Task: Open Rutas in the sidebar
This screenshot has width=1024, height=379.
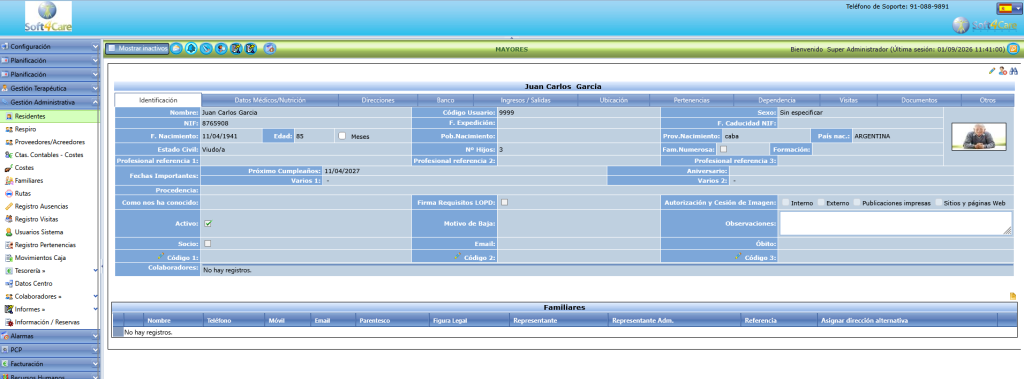Action: (22, 193)
